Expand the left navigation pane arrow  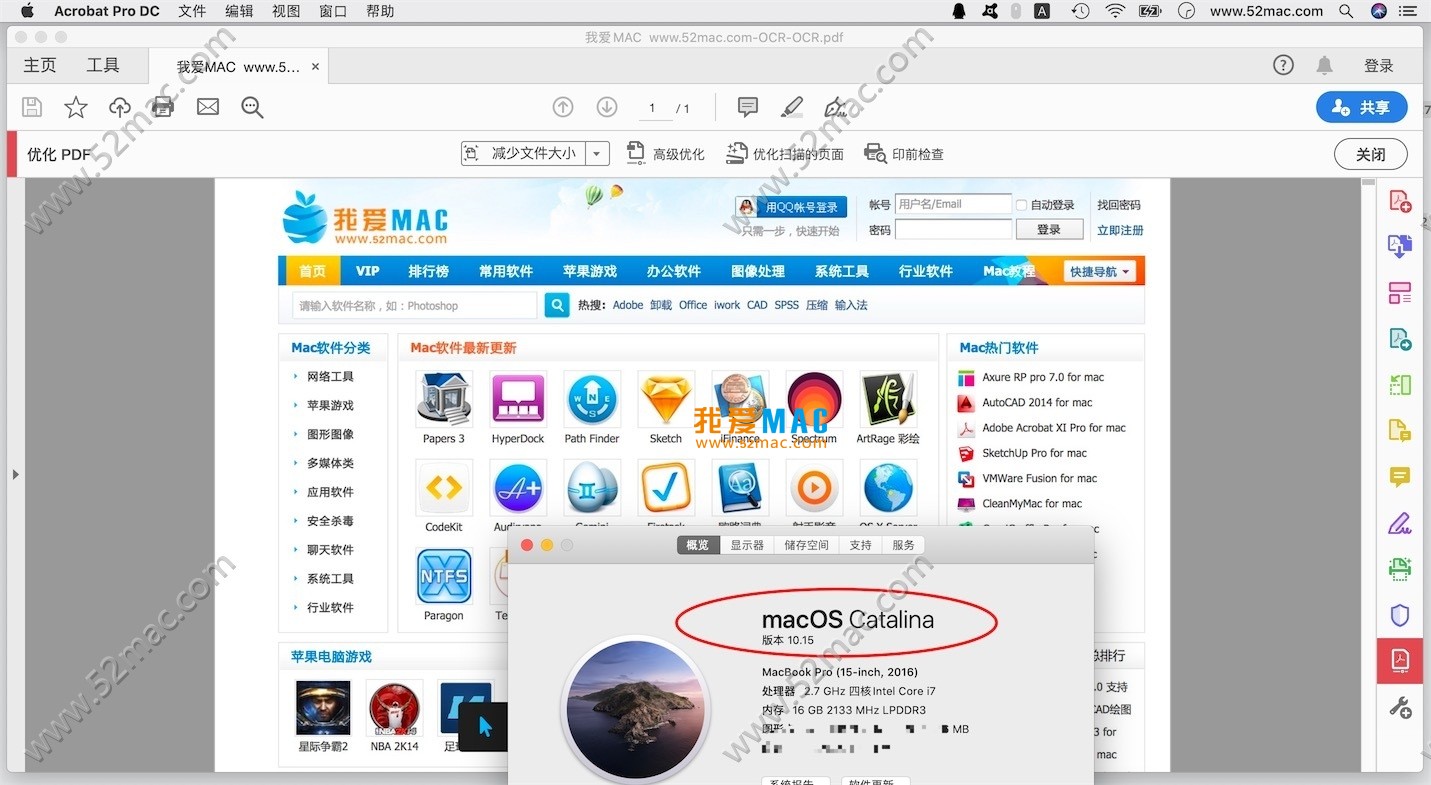15,474
